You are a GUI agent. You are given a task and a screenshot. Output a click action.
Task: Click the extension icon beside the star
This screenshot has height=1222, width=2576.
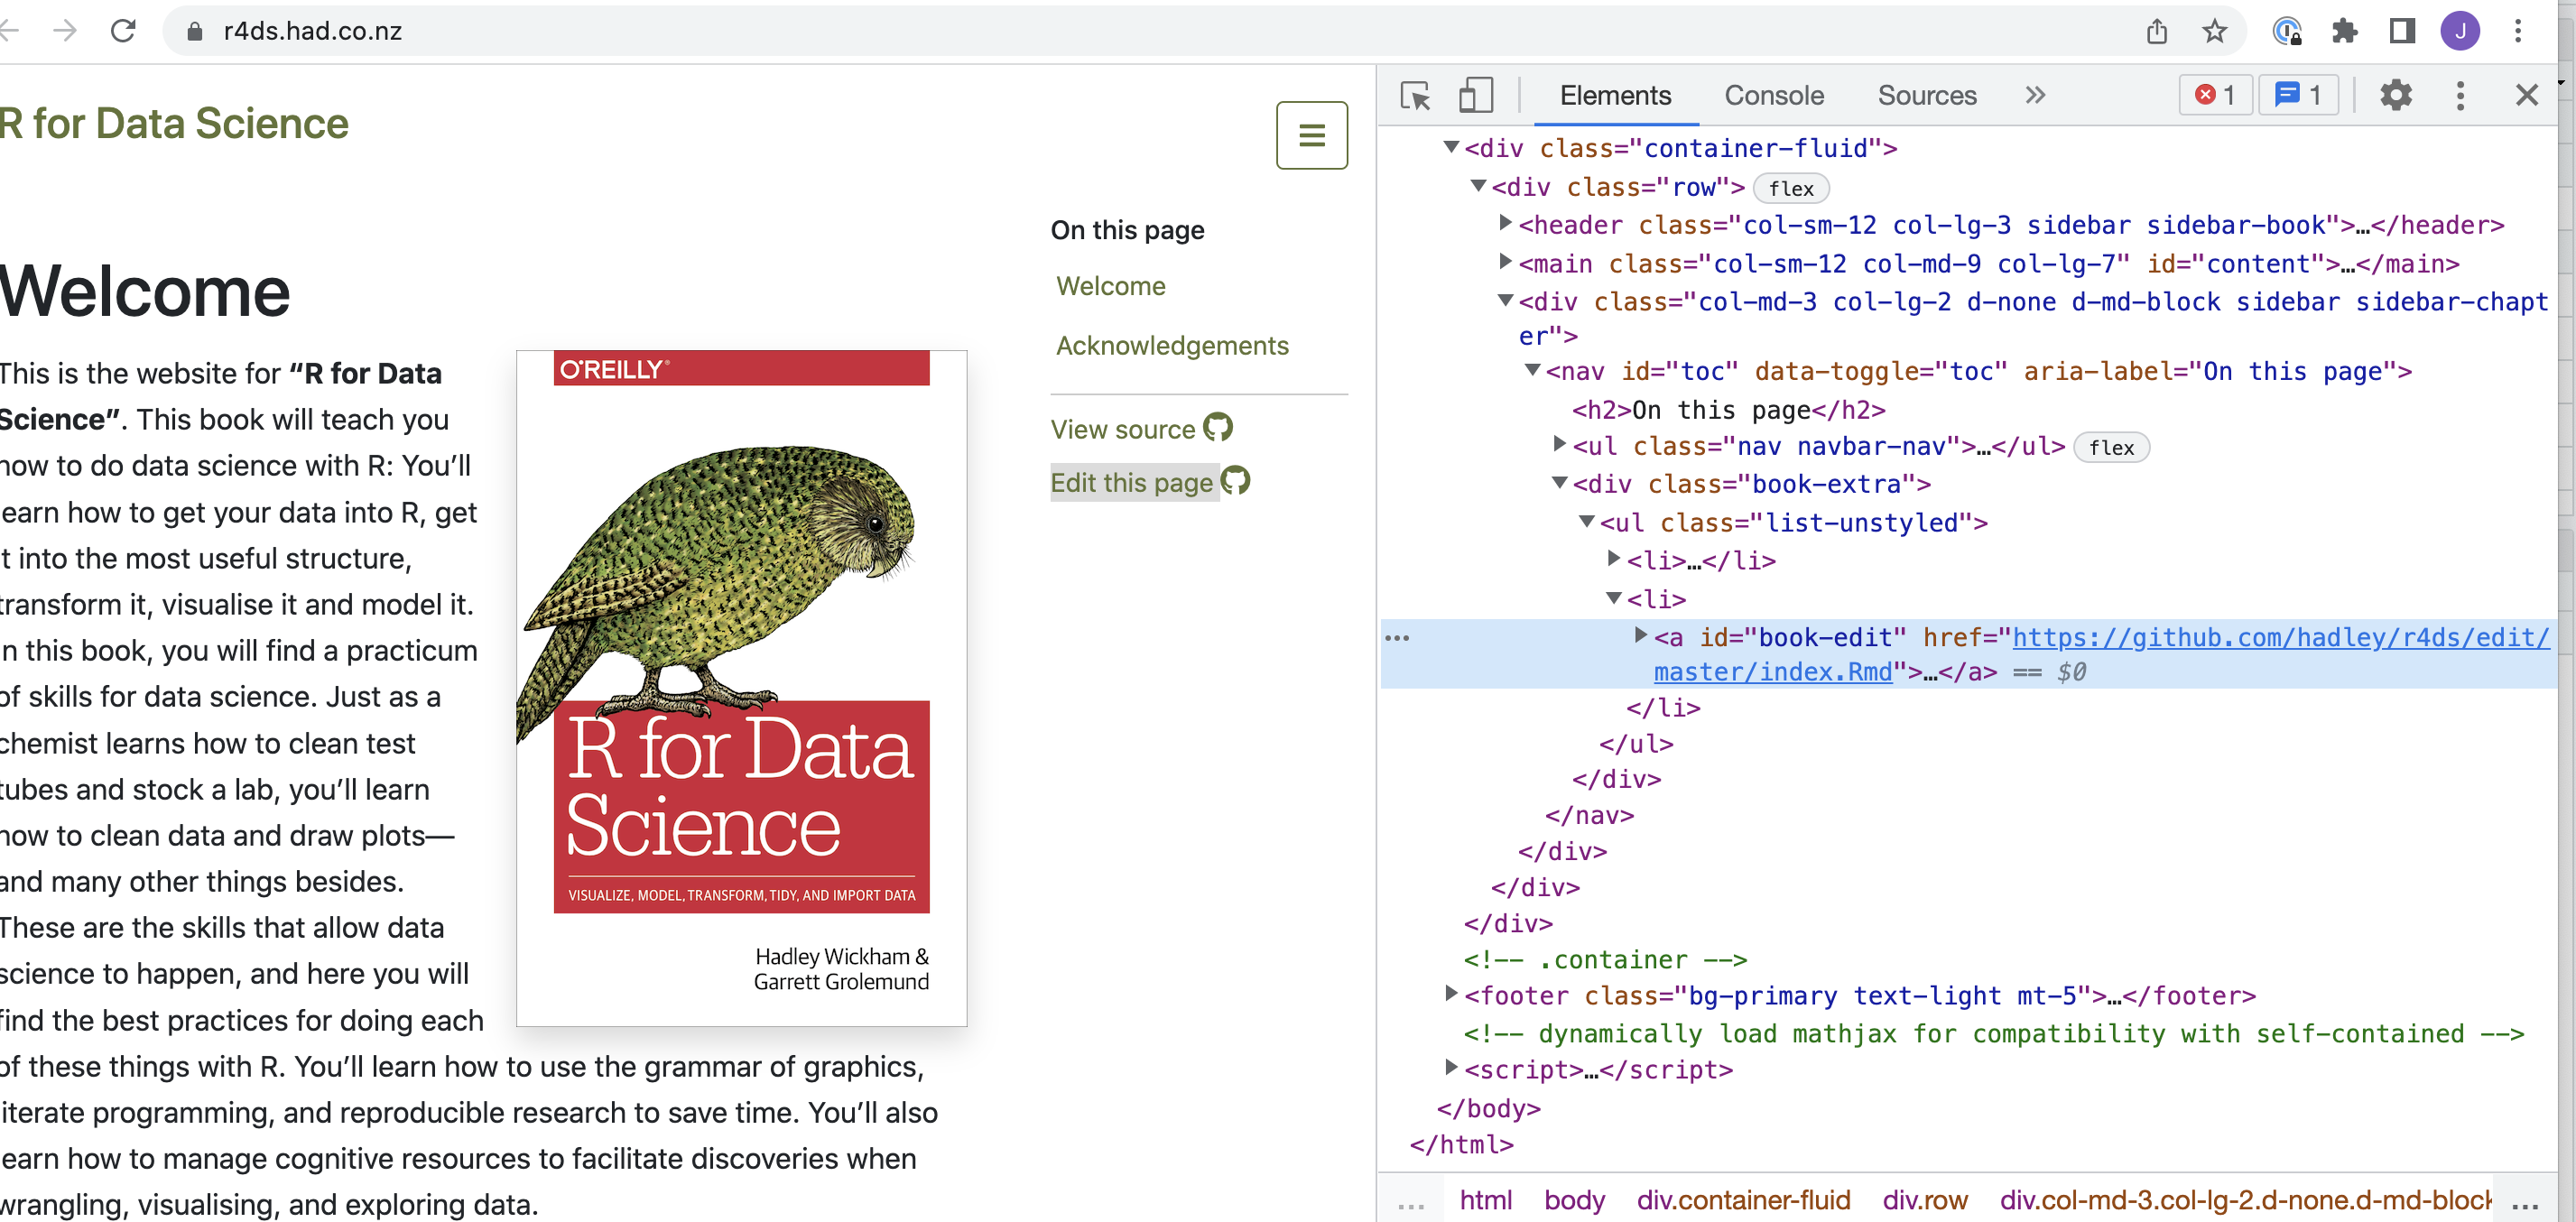tap(2287, 32)
